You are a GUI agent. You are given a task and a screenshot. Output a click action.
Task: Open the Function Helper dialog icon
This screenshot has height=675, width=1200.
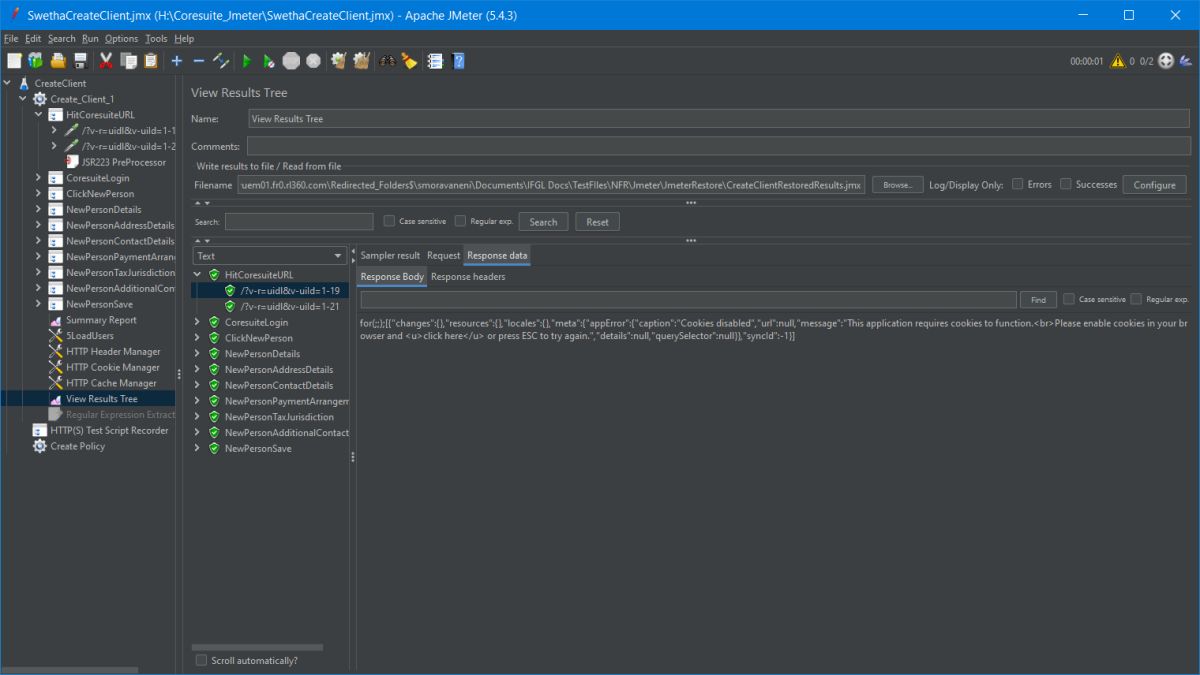click(435, 61)
